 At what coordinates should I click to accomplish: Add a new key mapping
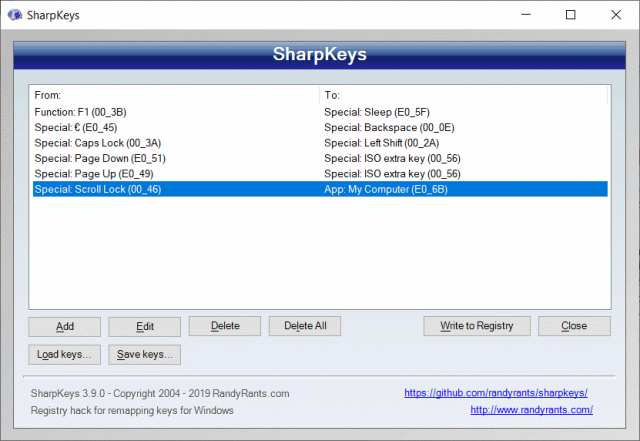pos(64,326)
